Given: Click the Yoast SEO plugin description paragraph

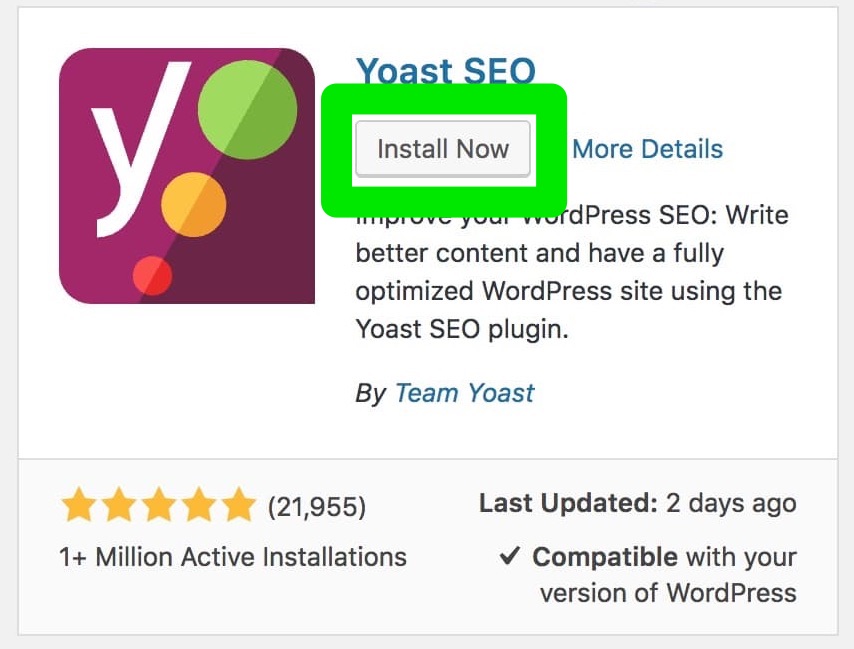Looking at the screenshot, I should (x=570, y=272).
